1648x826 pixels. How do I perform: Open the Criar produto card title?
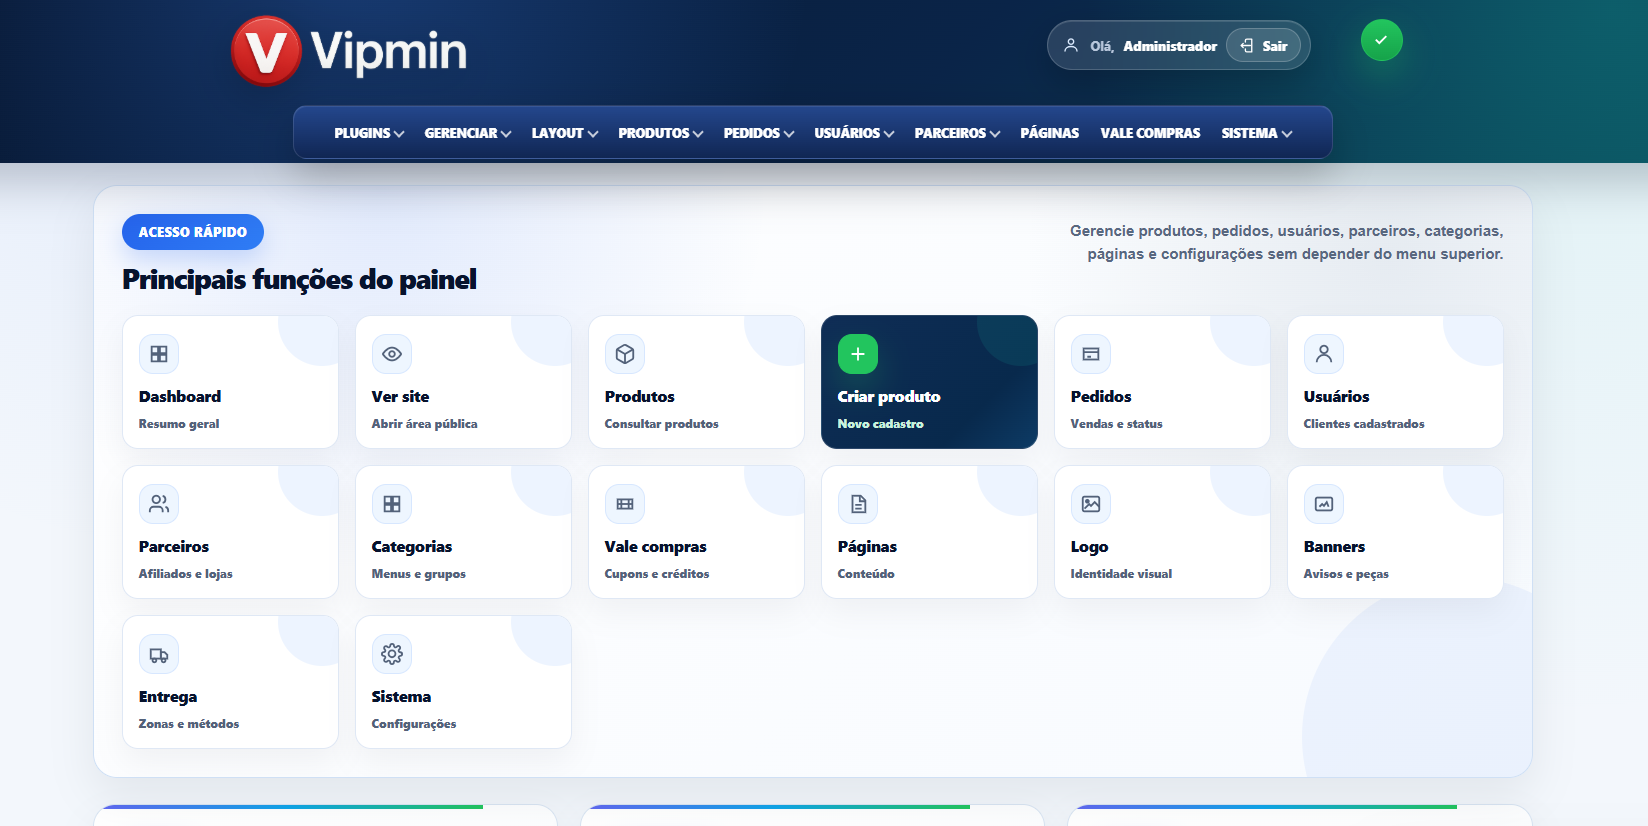889,397
